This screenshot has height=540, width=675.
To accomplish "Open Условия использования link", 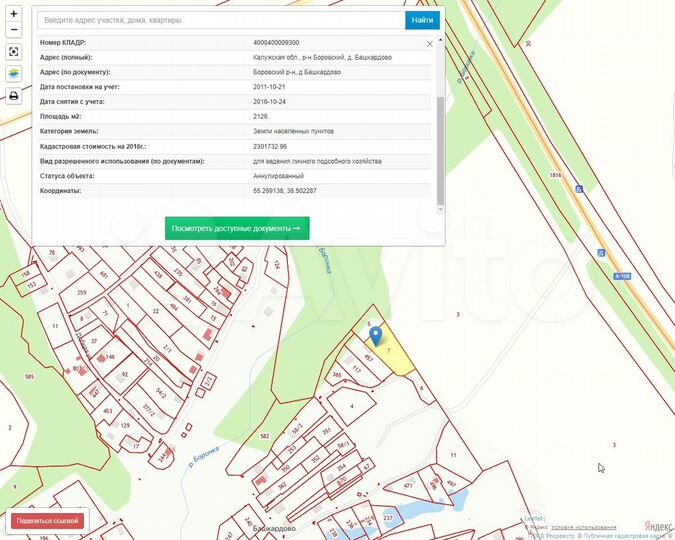I will tap(583, 528).
